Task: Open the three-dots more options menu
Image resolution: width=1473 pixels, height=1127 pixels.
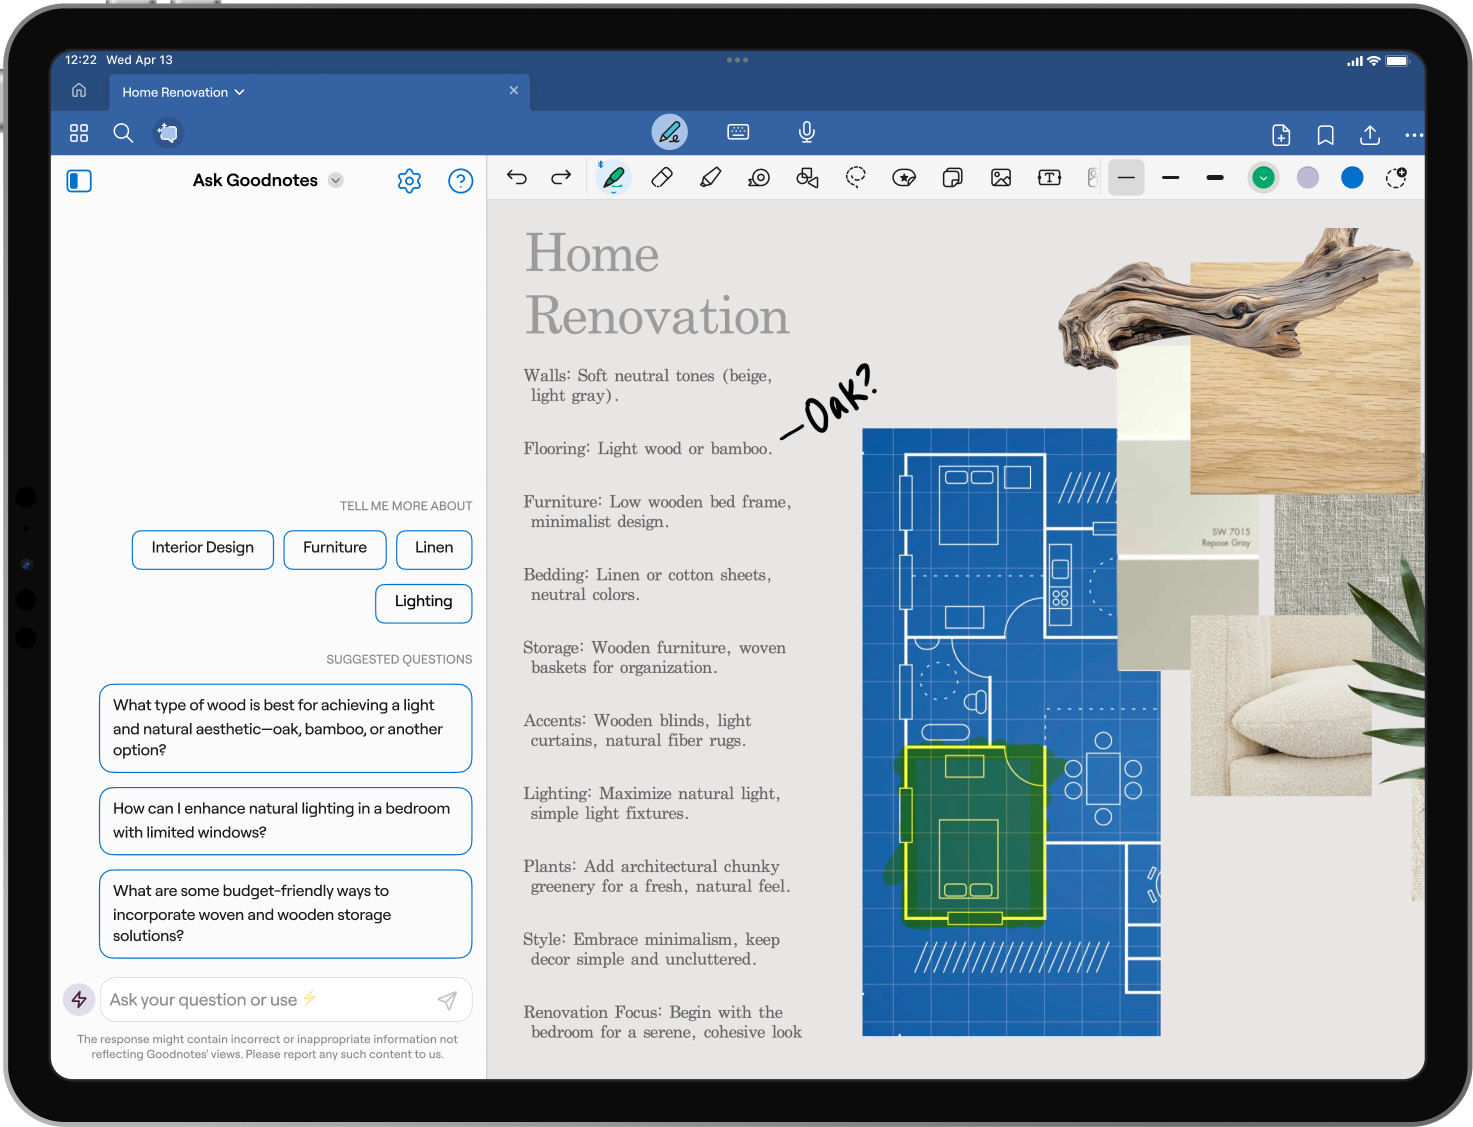Action: tap(1413, 135)
